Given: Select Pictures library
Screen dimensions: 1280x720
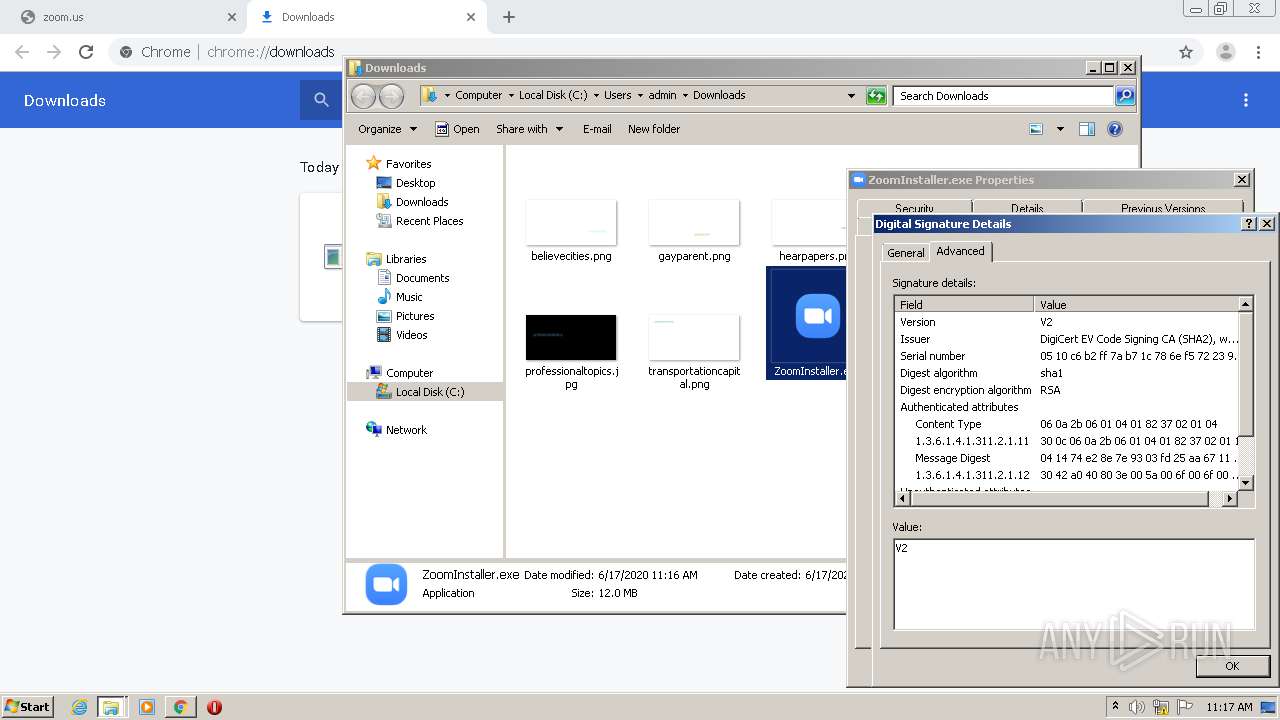Looking at the screenshot, I should pyautogui.click(x=414, y=316).
